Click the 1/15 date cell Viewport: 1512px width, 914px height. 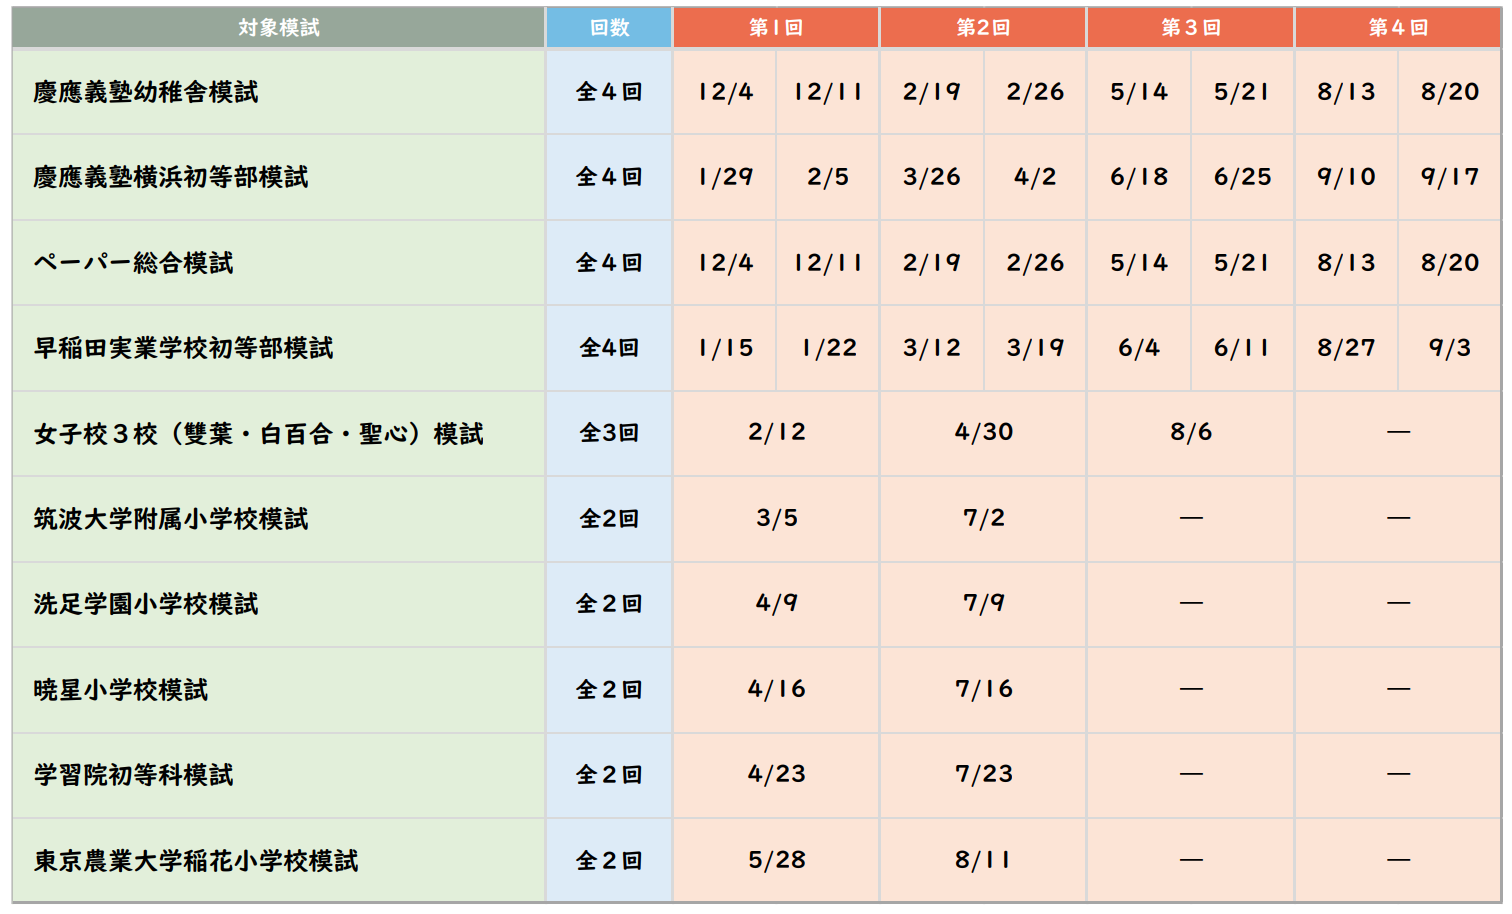coord(725,348)
